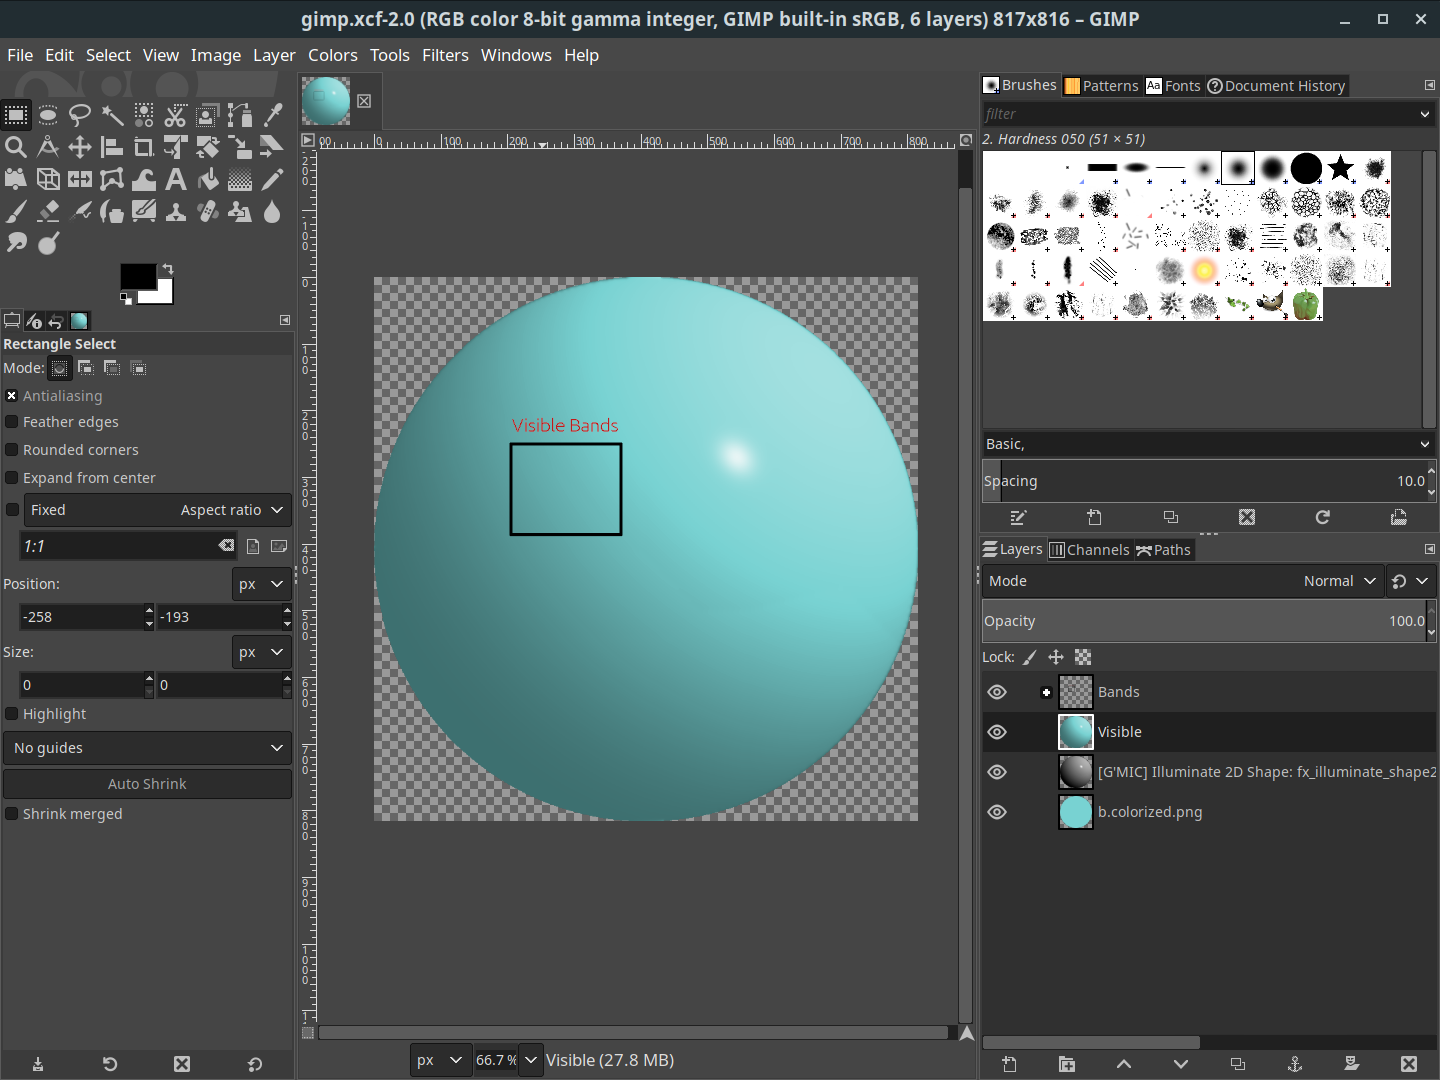1440x1080 pixels.
Task: Toggle the Rounded corners checkbox
Action: (x=12, y=450)
